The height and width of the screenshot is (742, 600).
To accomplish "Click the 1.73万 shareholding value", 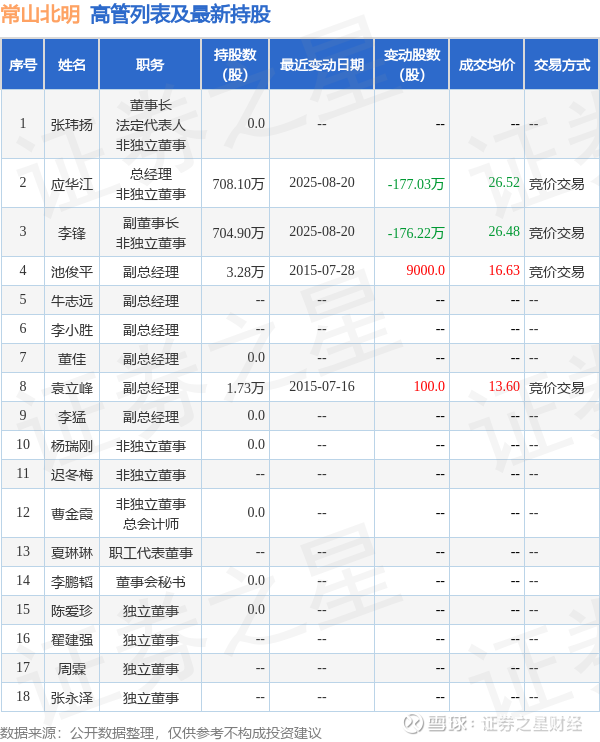I will click(x=245, y=388).
